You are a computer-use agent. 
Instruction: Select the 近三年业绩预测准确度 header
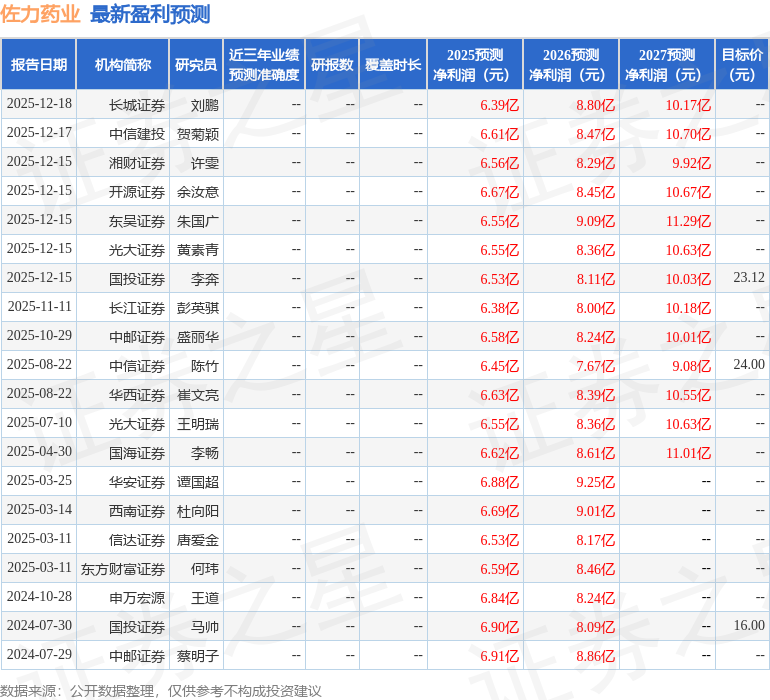tap(264, 65)
